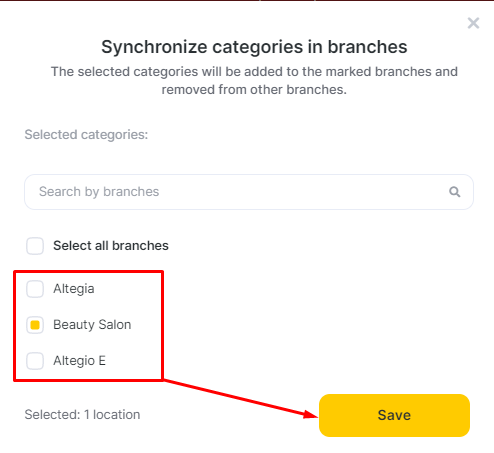Close the Synchronize categories dialog

pos(473,23)
